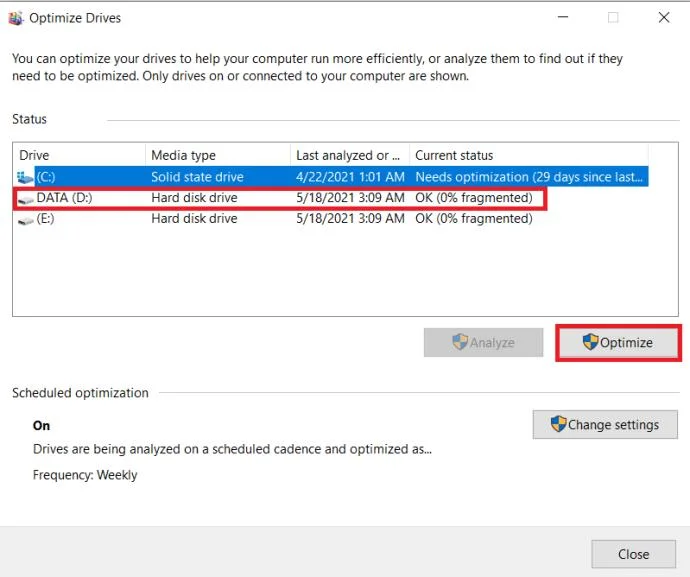Image resolution: width=690 pixels, height=577 pixels.
Task: Click OK (0% fragmented) in (E:) row
Action: coord(474,218)
